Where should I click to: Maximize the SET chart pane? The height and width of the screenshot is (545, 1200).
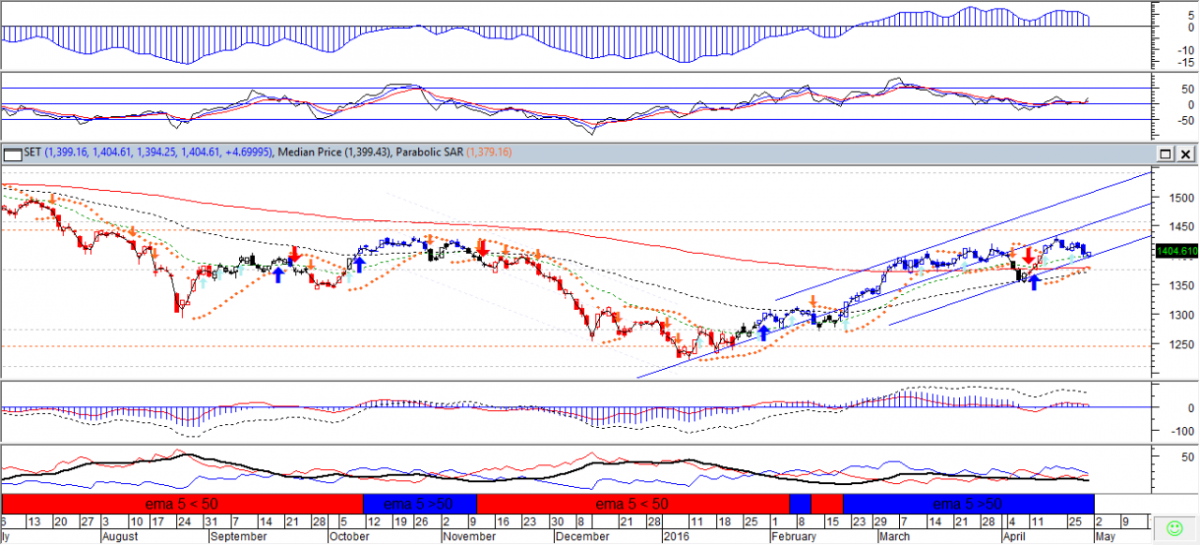click(1166, 155)
